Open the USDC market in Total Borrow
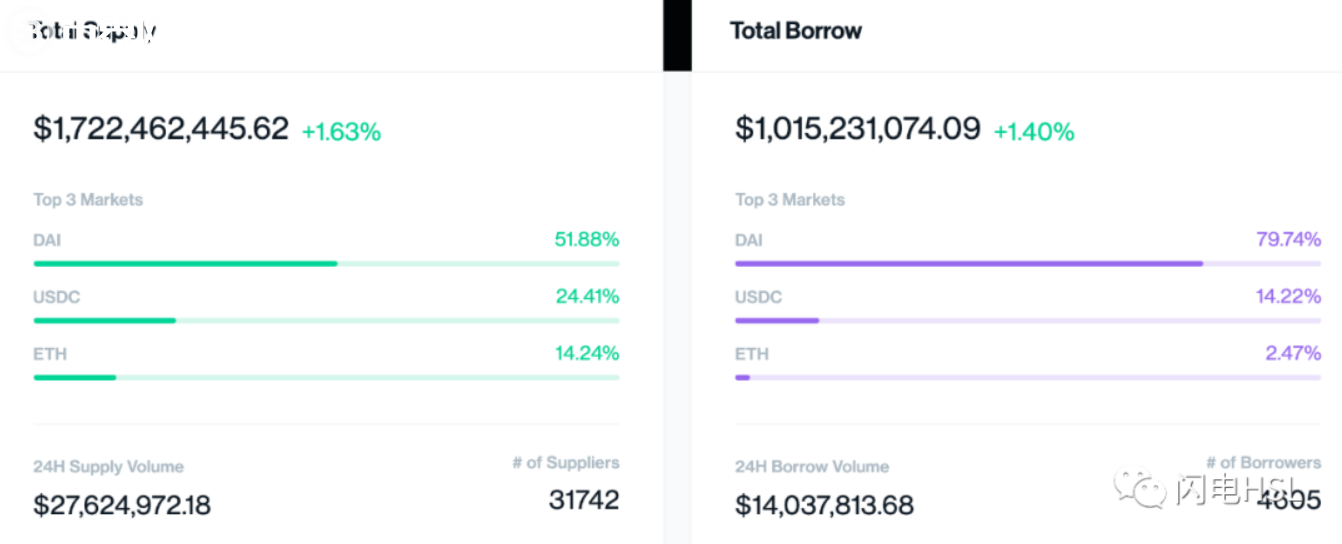 pos(758,297)
